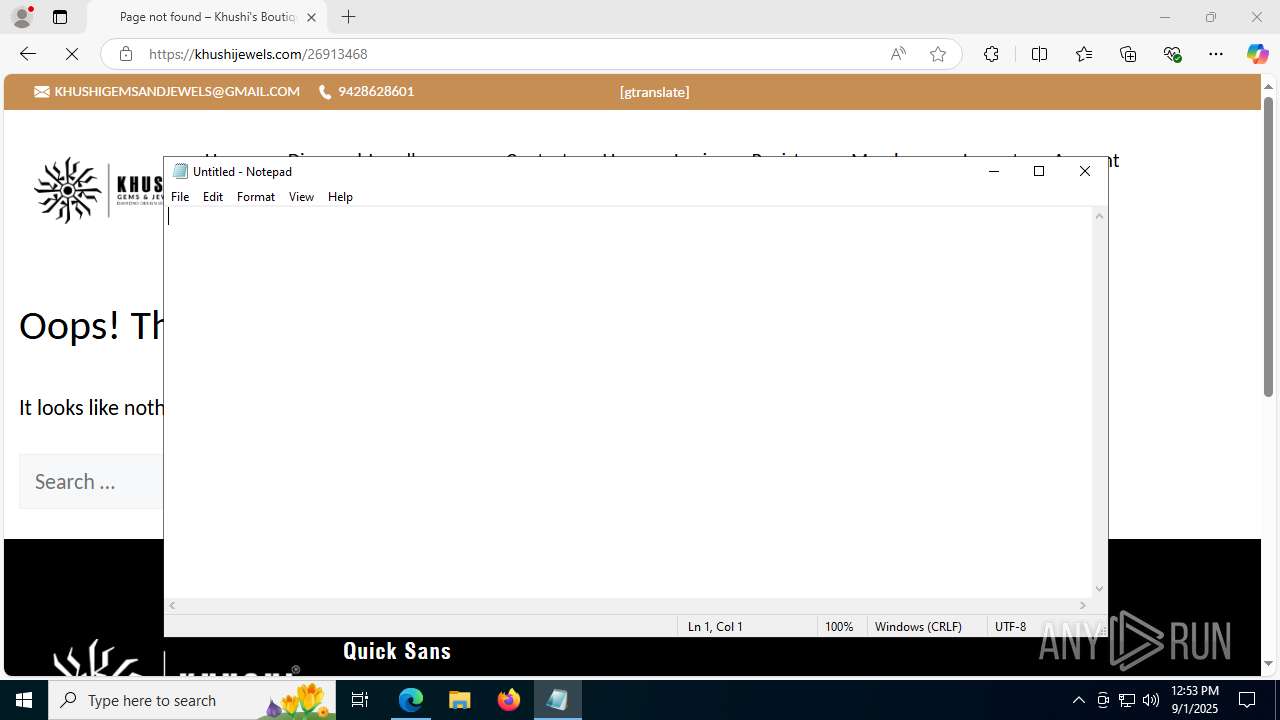Image resolution: width=1280 pixels, height=720 pixels.
Task: Stop loading the page
Action: [x=72, y=54]
